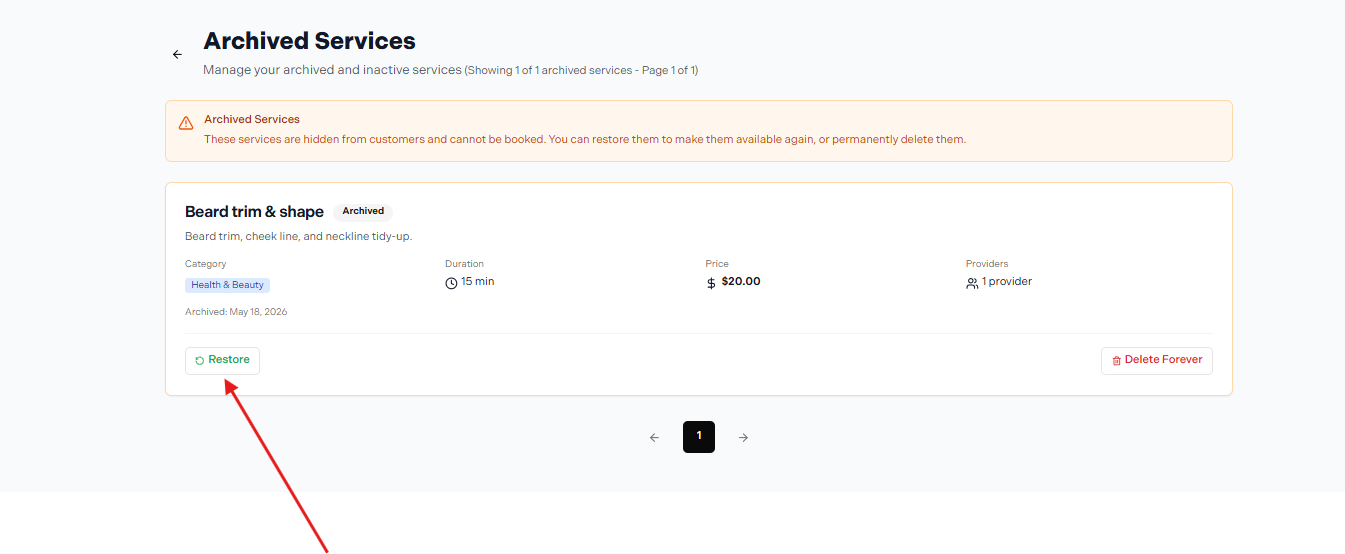This screenshot has width=1345, height=554.
Task: Open the Beard trim & shape service title
Action: point(254,212)
